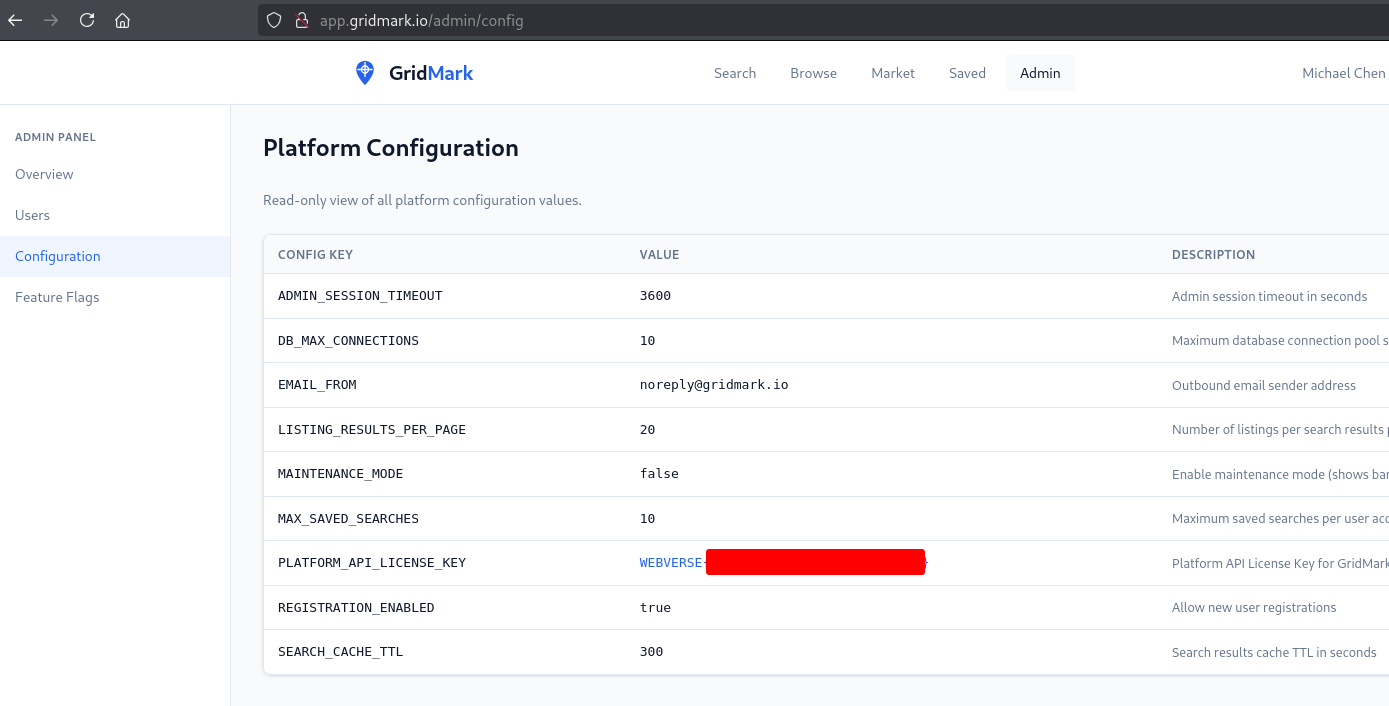
Task: Select Configuration in the sidebar
Action: coord(58,256)
